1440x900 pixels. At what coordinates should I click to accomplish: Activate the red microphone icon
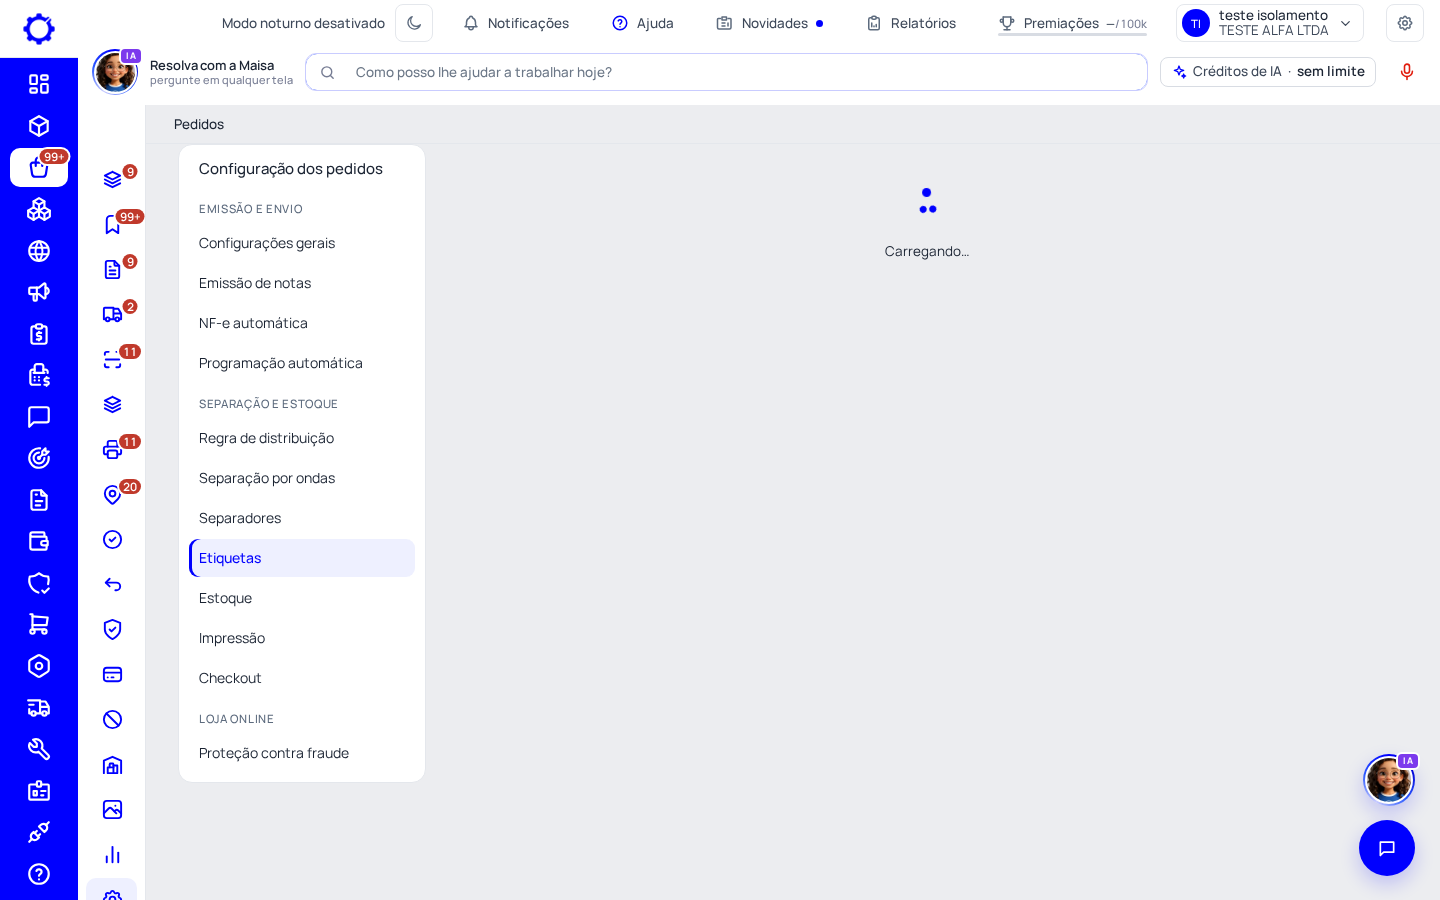tap(1407, 72)
